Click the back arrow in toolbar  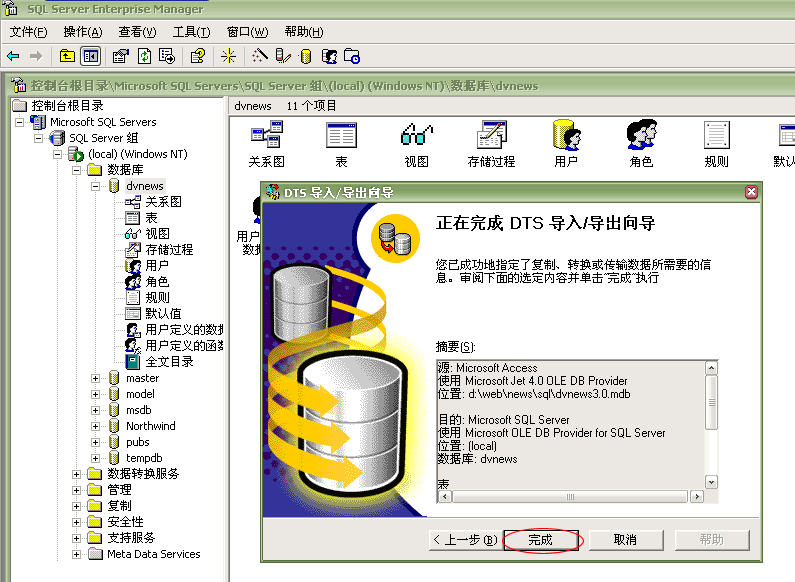[x=13, y=56]
